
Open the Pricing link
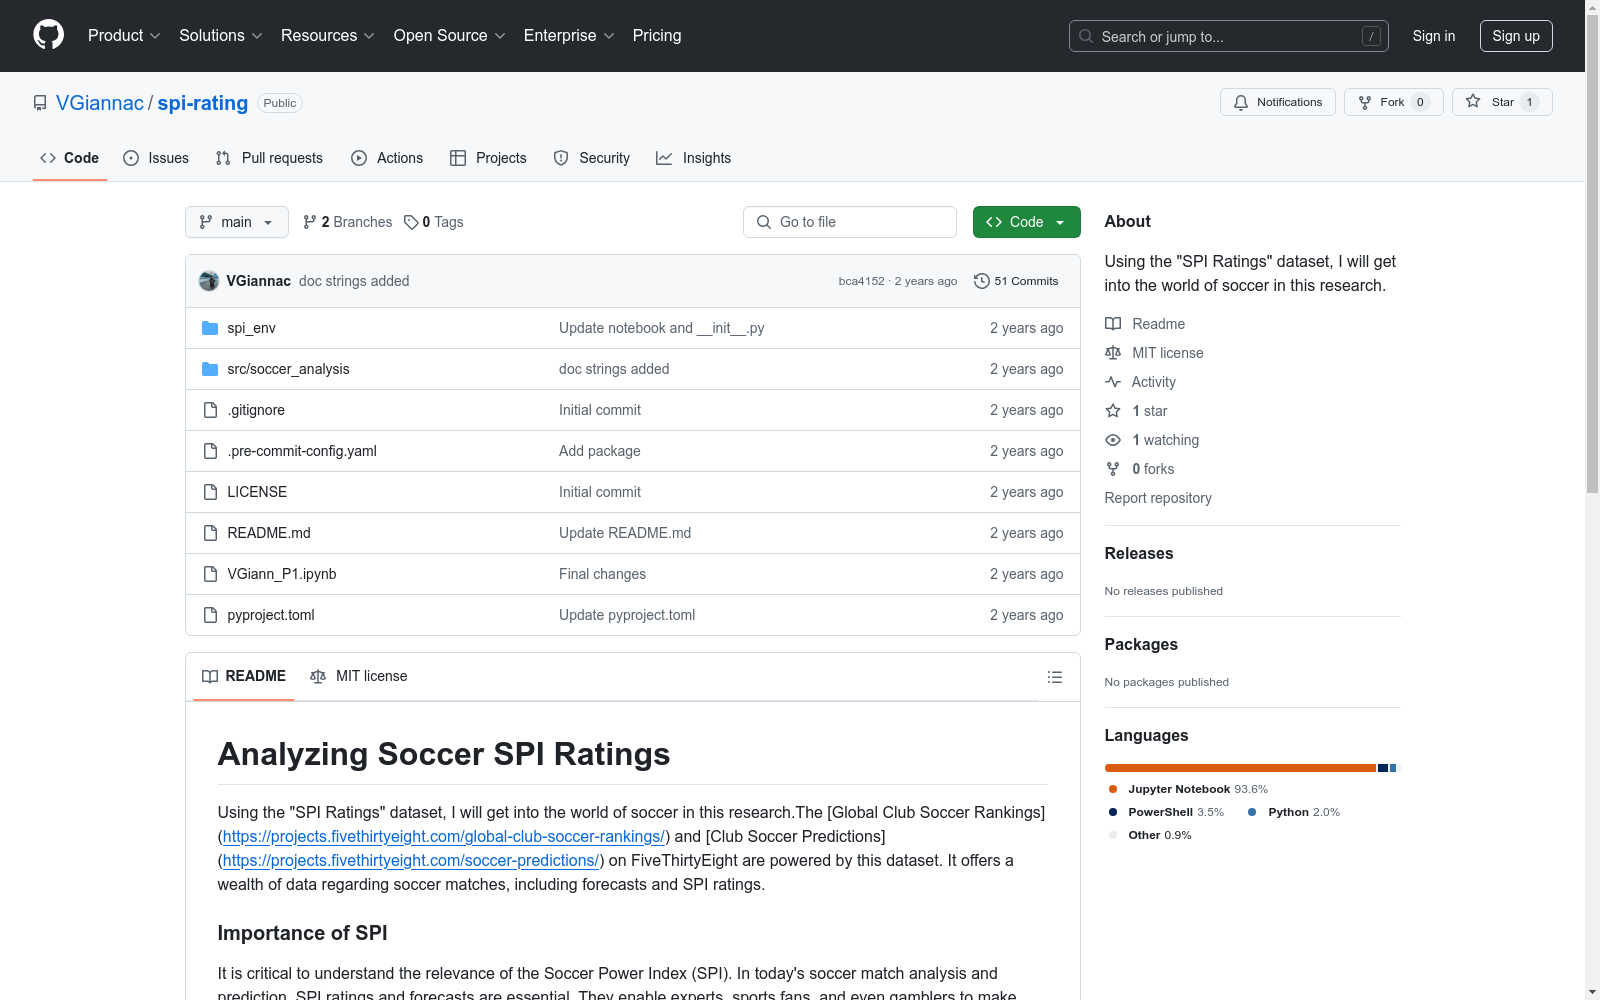pyautogui.click(x=657, y=35)
